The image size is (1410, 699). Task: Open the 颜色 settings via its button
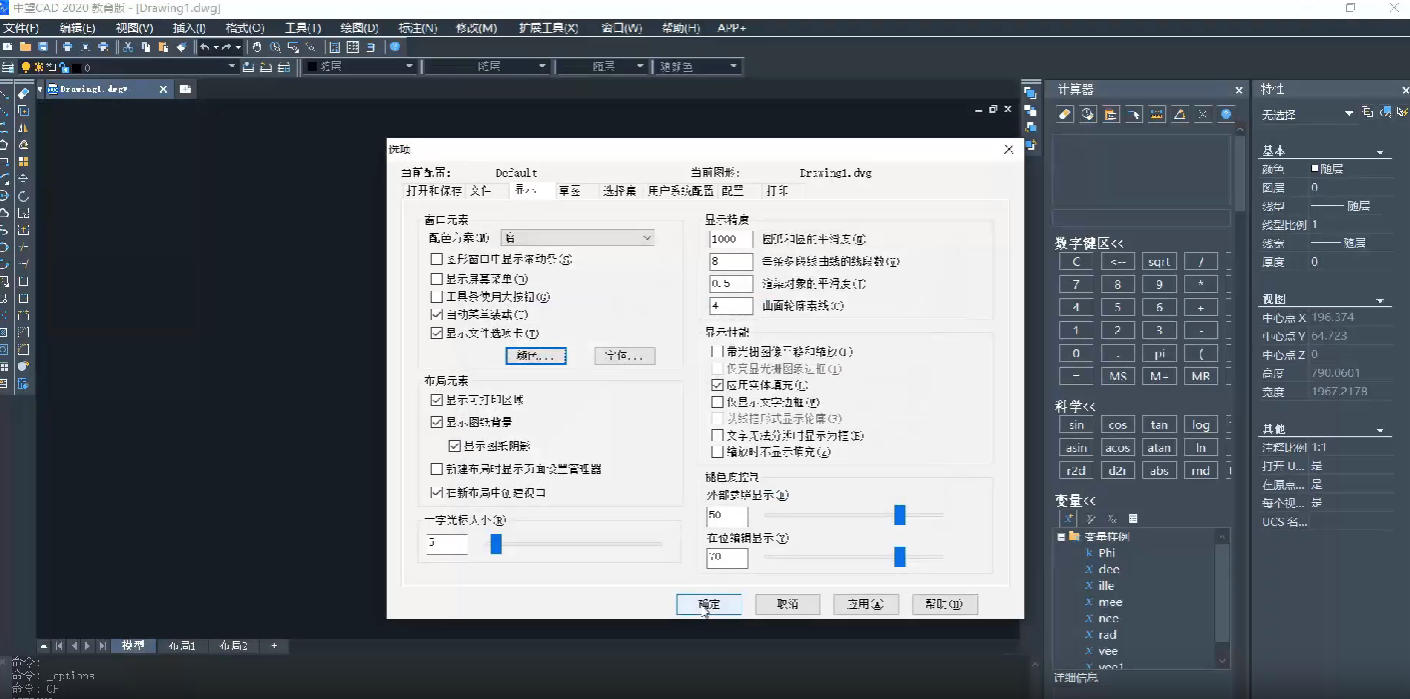(536, 356)
